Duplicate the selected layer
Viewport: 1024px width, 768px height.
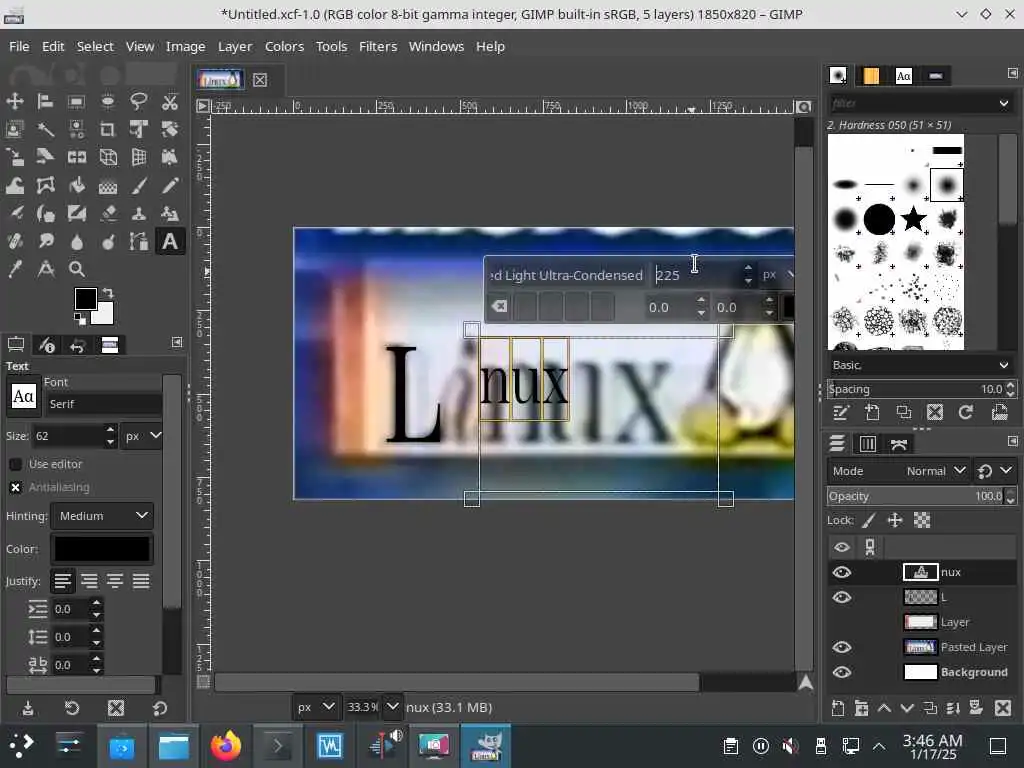(930, 708)
